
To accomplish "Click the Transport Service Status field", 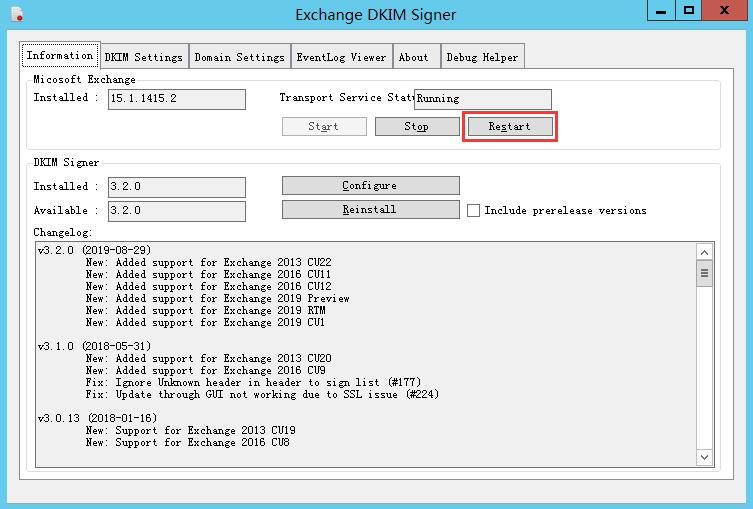I will 482,99.
